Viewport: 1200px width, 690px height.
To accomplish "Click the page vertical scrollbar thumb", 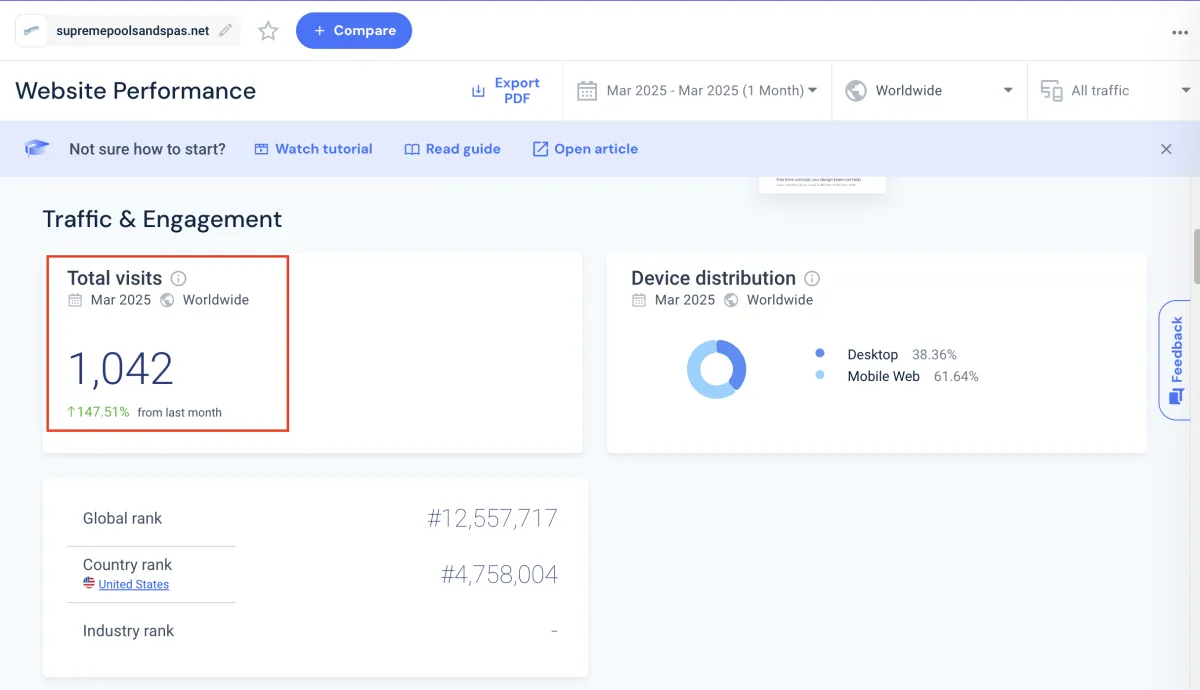I will click(1196, 256).
